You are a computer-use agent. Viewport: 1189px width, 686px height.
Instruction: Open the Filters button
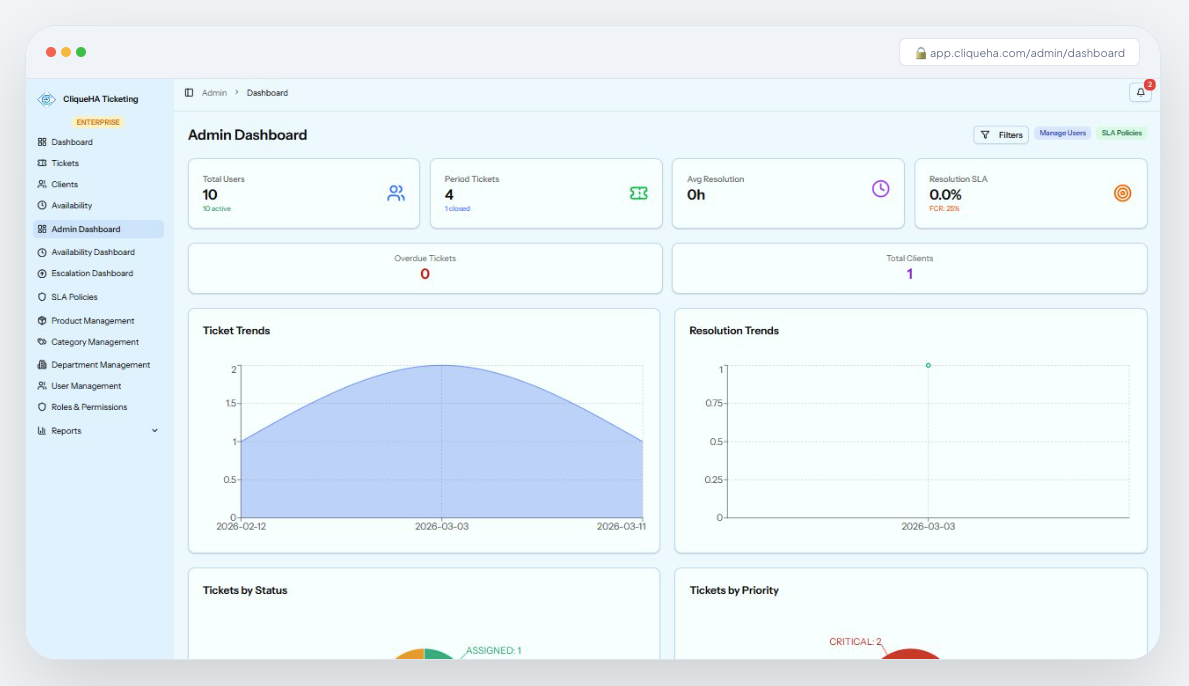[1001, 135]
